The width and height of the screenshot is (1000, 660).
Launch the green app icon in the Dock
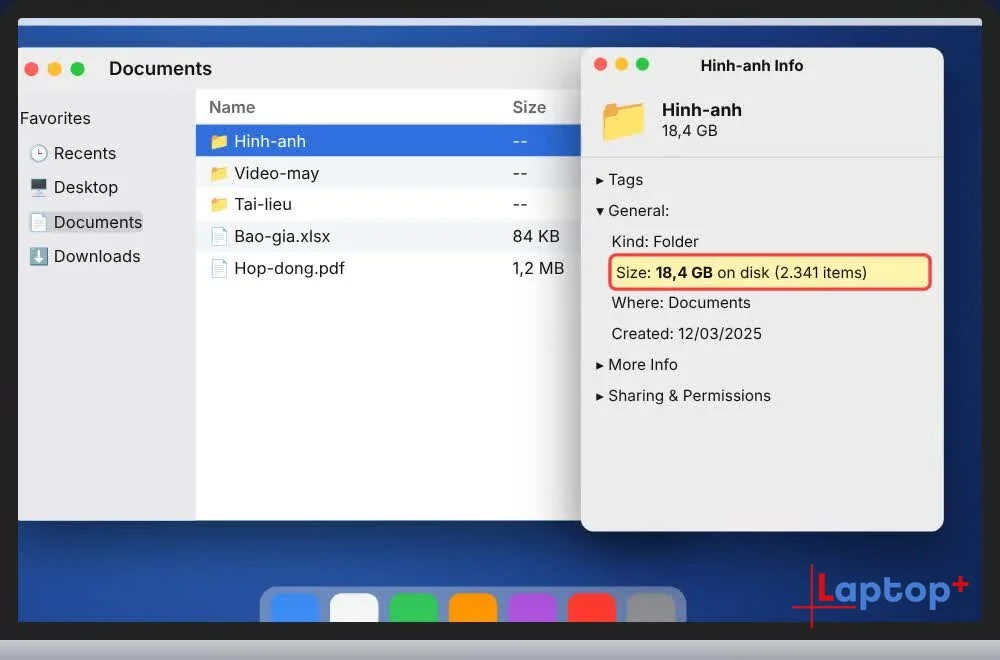point(413,607)
